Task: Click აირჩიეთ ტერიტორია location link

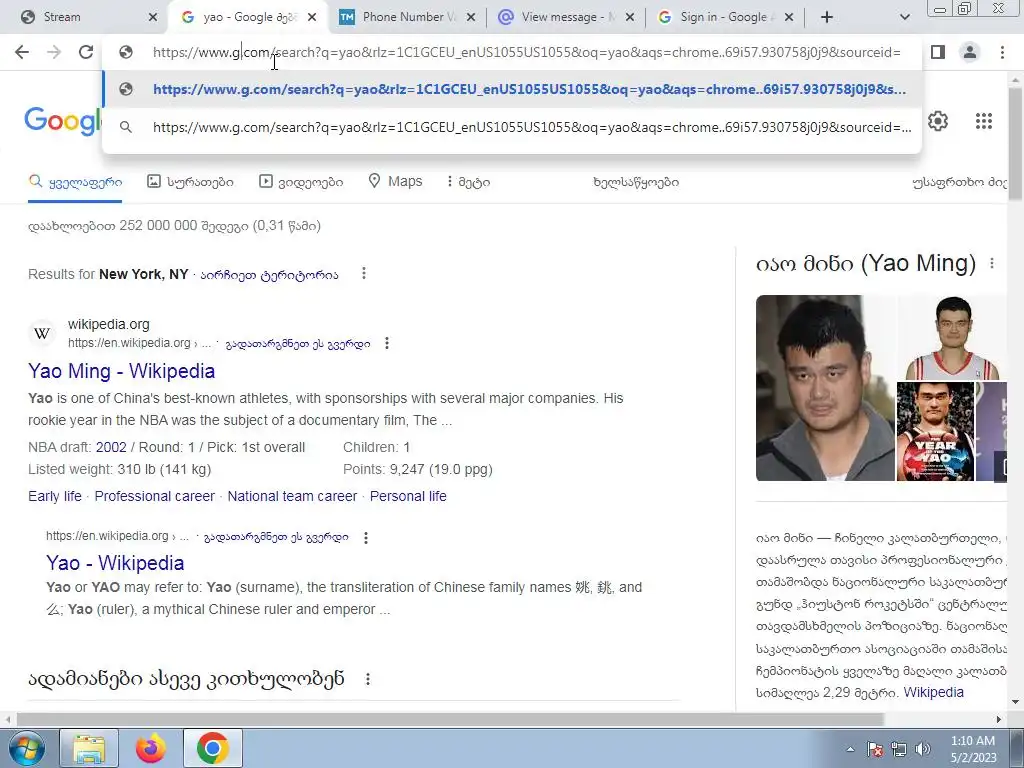Action: (x=269, y=274)
